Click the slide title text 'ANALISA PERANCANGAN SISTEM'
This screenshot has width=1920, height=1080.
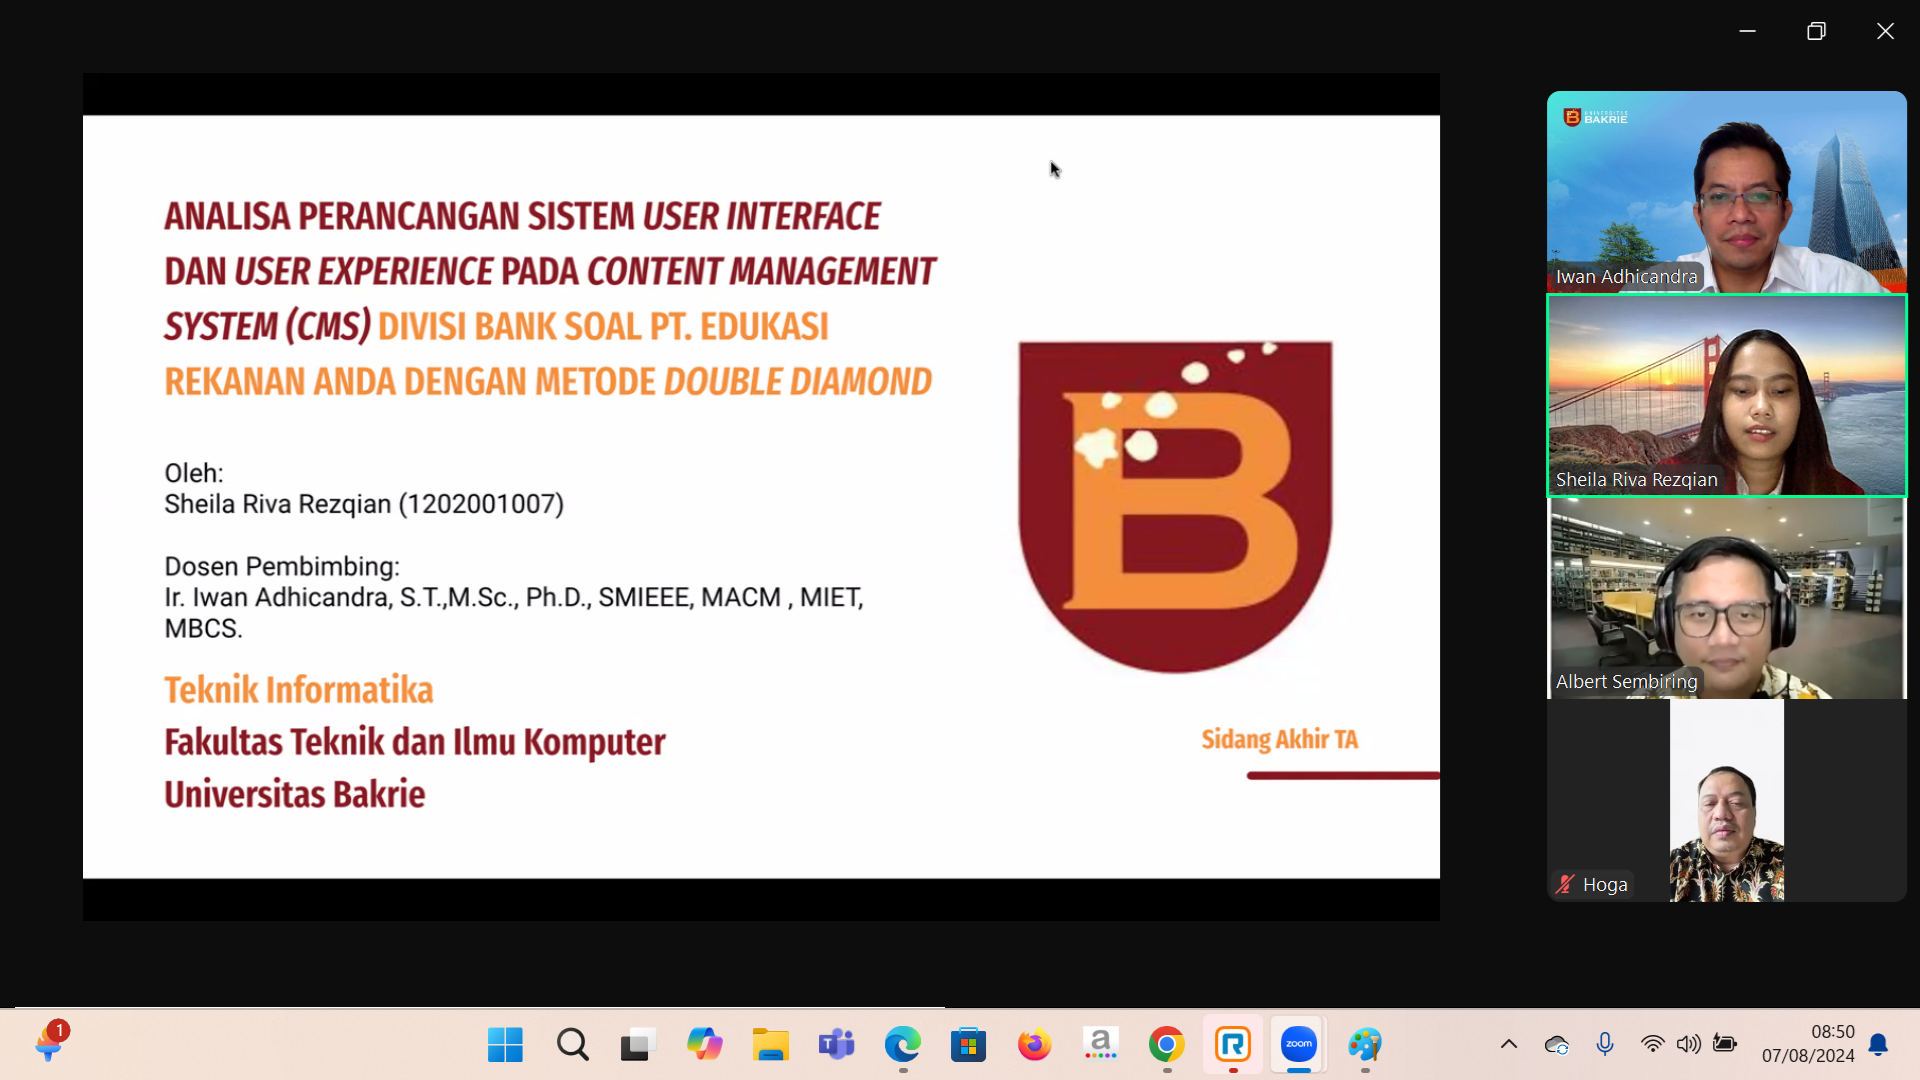tap(399, 216)
